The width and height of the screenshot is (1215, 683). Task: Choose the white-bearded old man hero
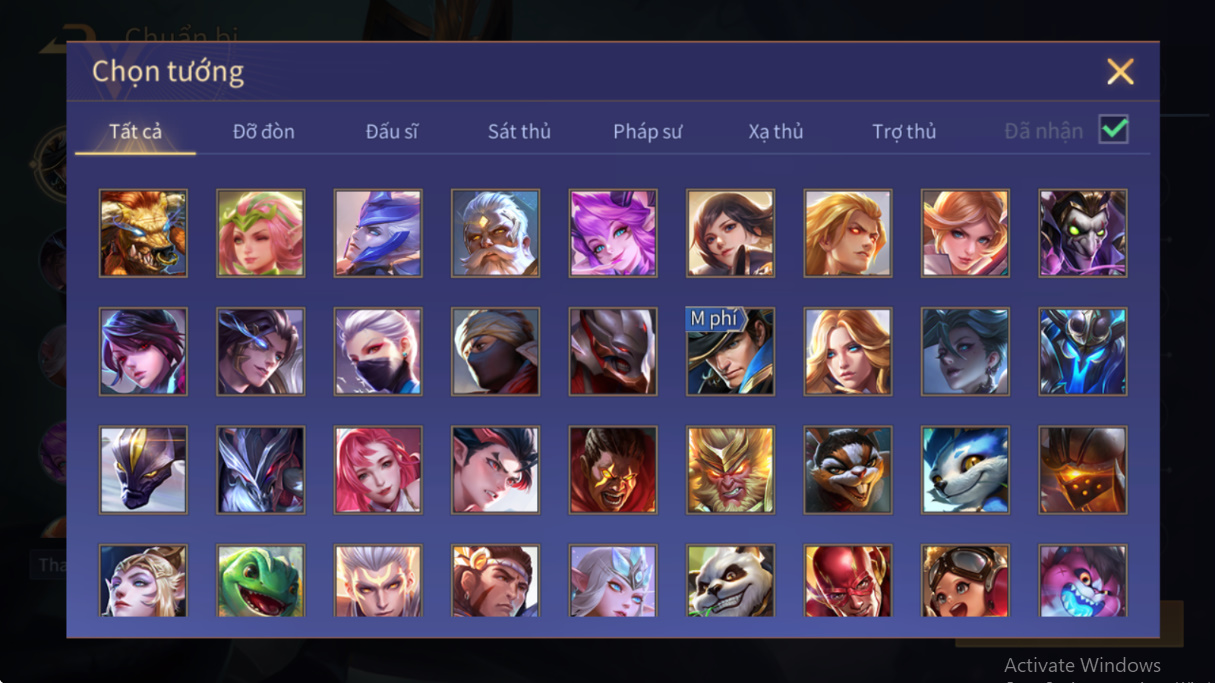tap(495, 233)
